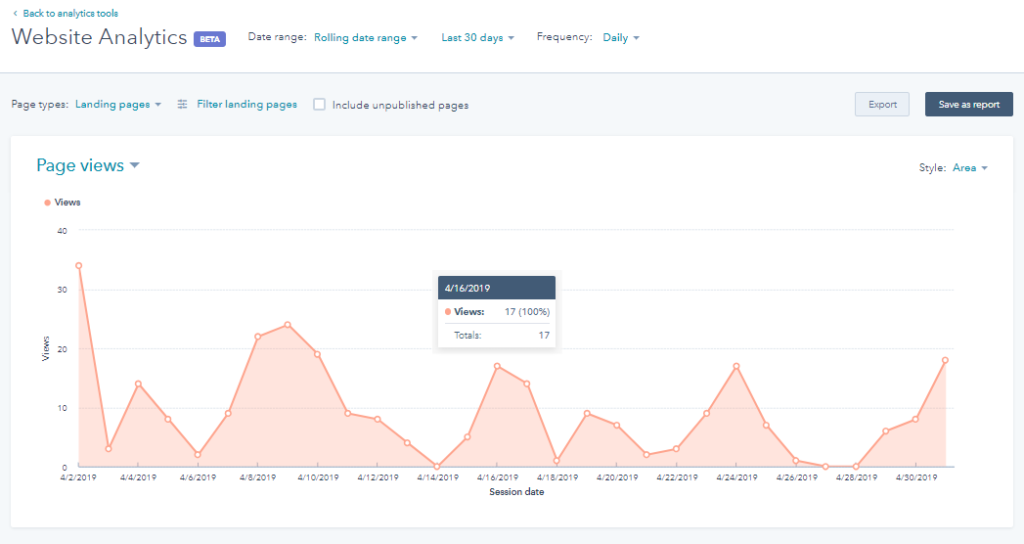Click the 4/2/2019 x-axis date label
This screenshot has width=1024, height=544.
click(78, 477)
